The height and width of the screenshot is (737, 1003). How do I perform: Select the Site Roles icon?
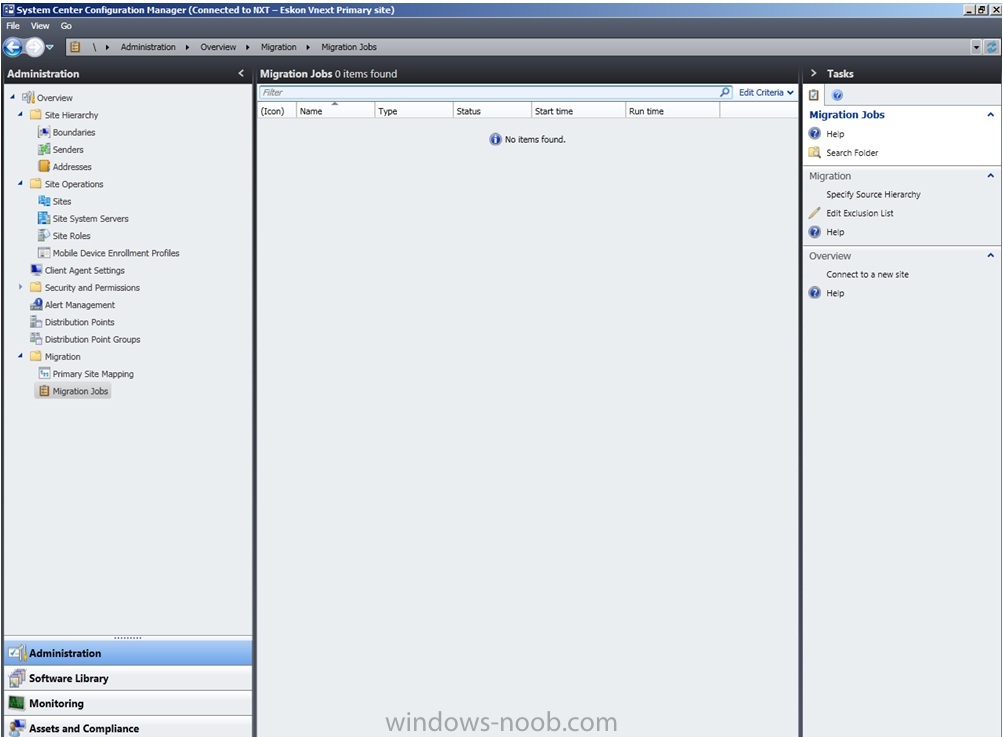tap(43, 235)
